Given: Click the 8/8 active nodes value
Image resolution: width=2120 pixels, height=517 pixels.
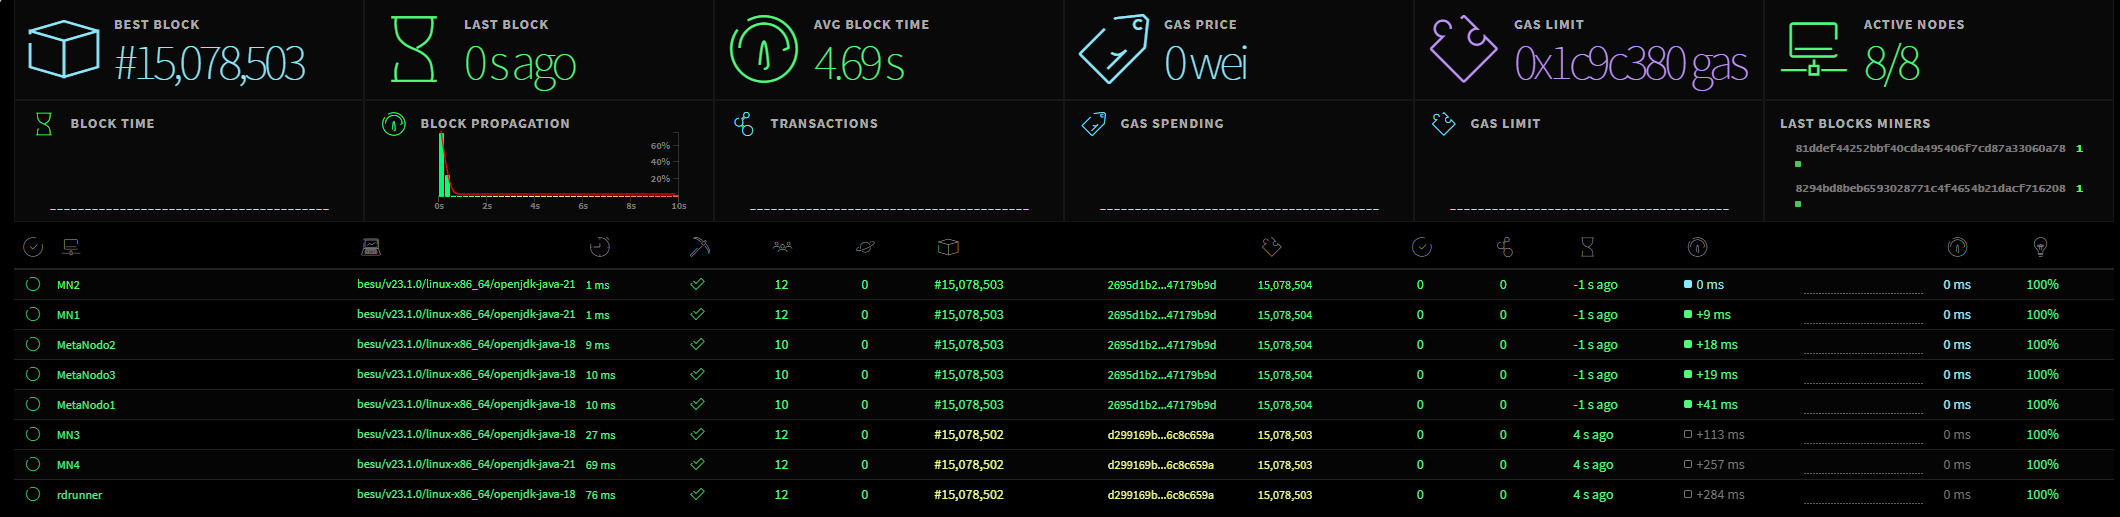Looking at the screenshot, I should (x=1892, y=64).
